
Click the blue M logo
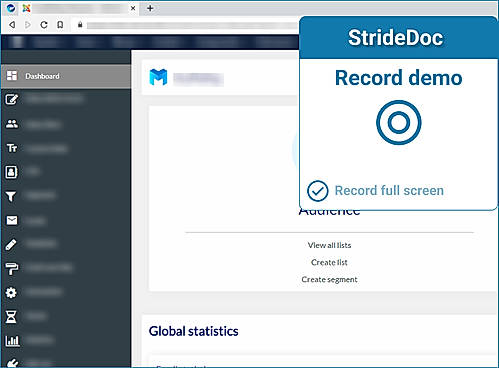(158, 77)
